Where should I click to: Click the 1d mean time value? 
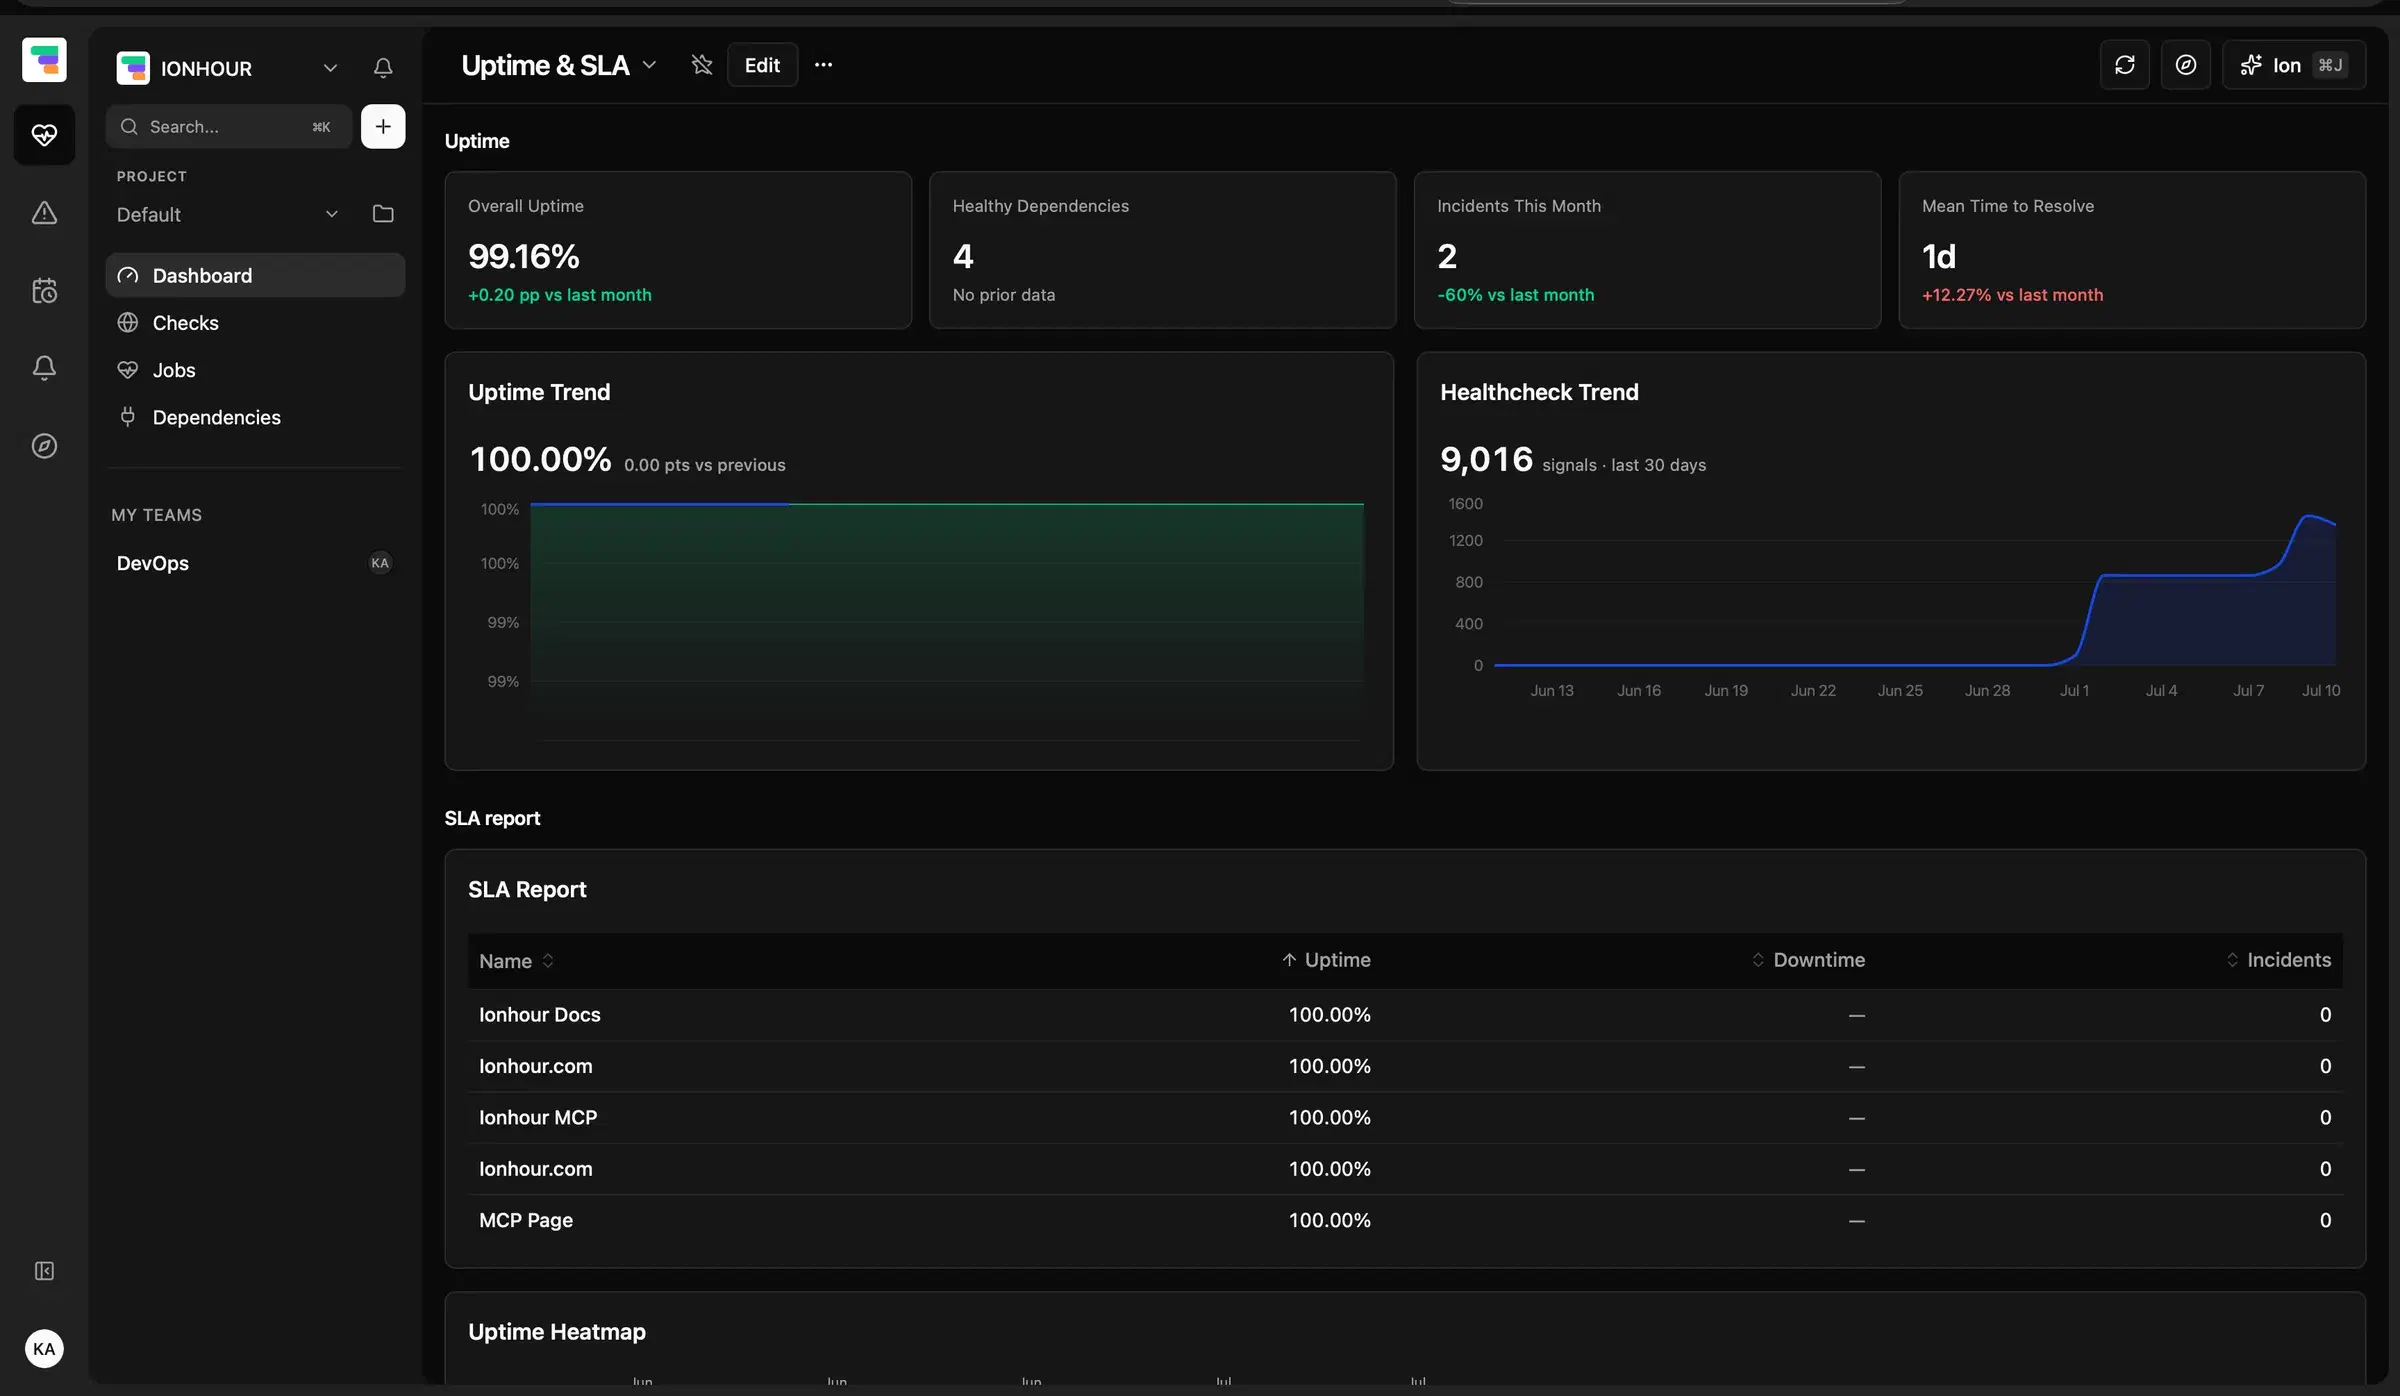tap(1939, 257)
